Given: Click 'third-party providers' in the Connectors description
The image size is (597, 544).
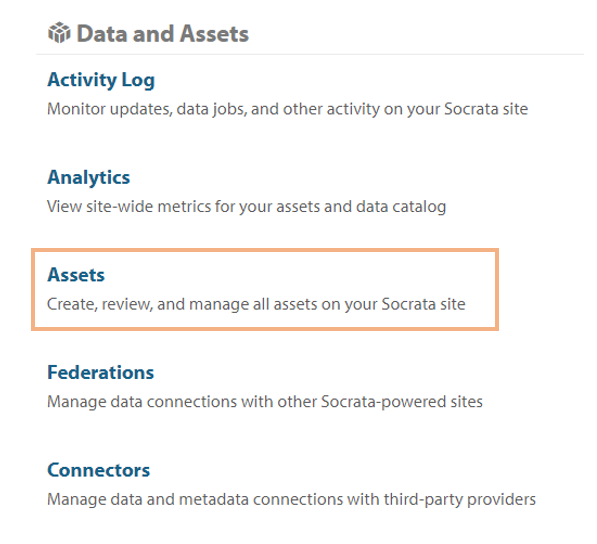Looking at the screenshot, I should (x=460, y=499).
